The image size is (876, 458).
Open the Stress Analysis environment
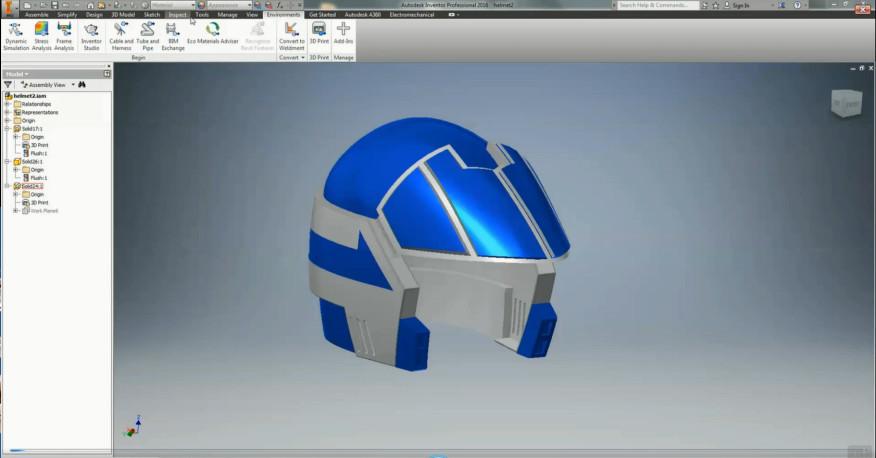click(41, 36)
